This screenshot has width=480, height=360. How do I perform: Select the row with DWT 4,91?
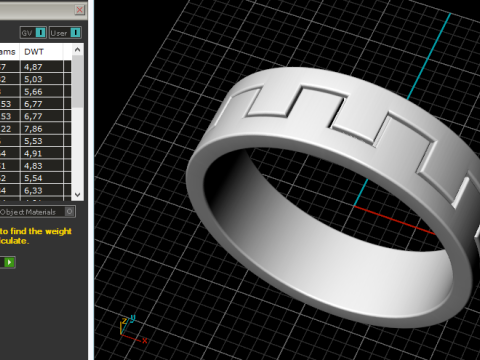coord(35,153)
